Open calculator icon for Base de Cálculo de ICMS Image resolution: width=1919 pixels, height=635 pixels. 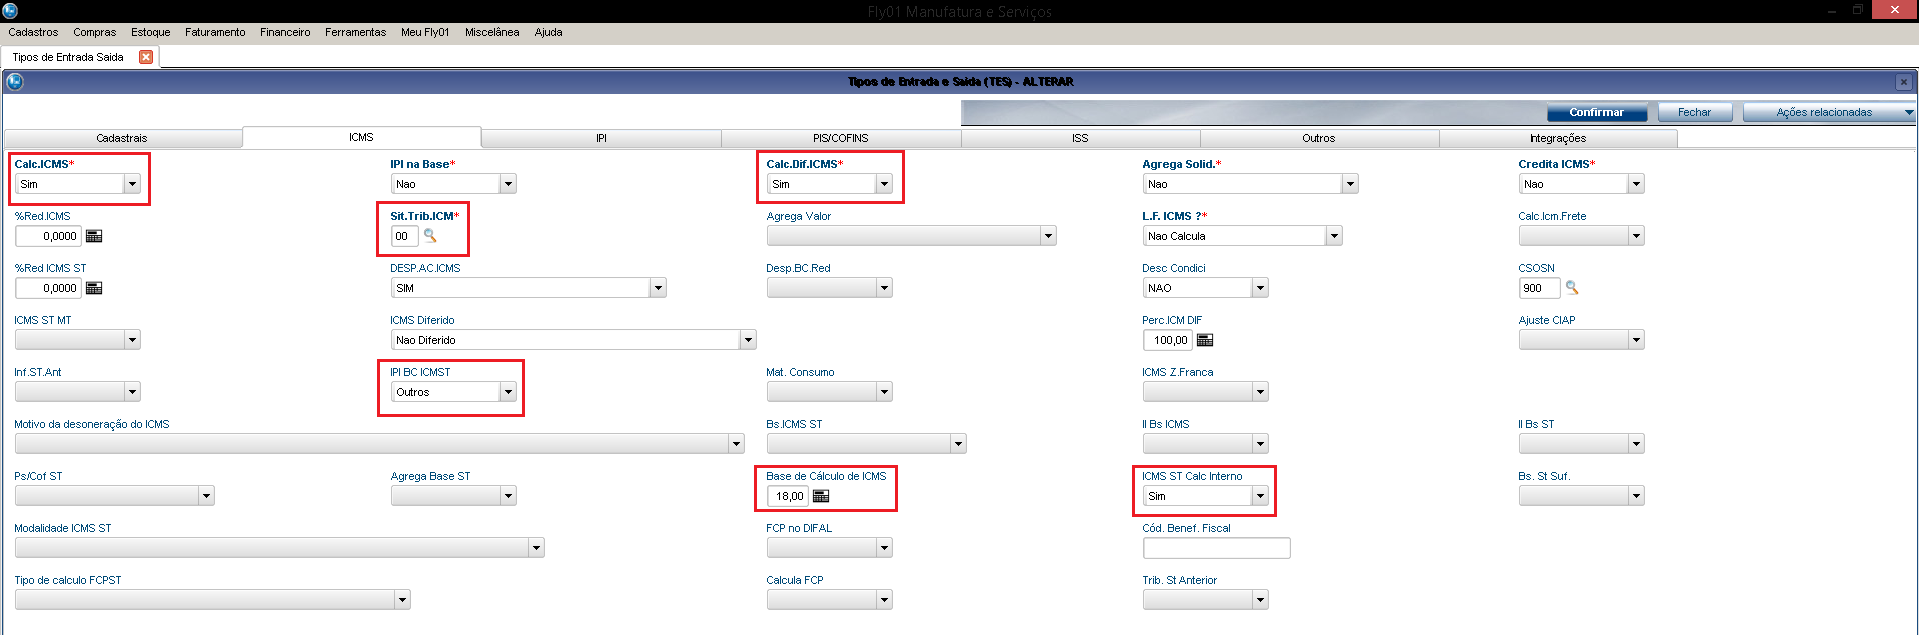(x=821, y=496)
